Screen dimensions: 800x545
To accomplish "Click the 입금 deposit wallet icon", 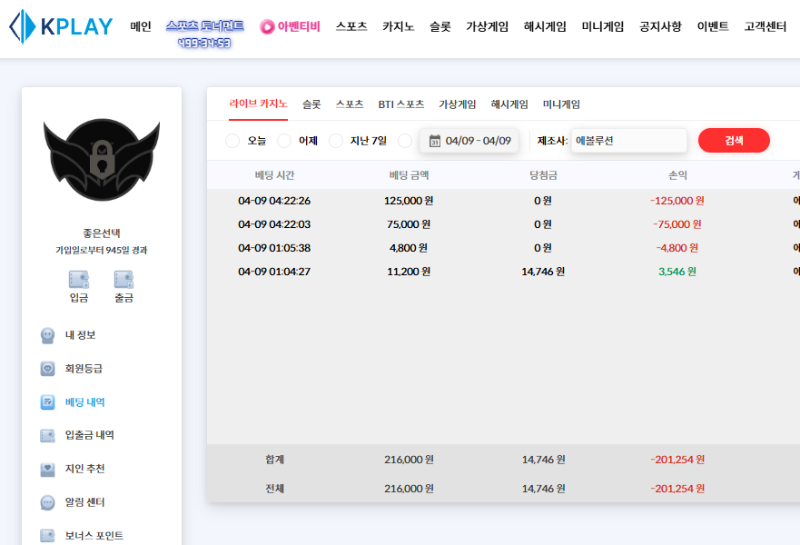I will click(78, 280).
